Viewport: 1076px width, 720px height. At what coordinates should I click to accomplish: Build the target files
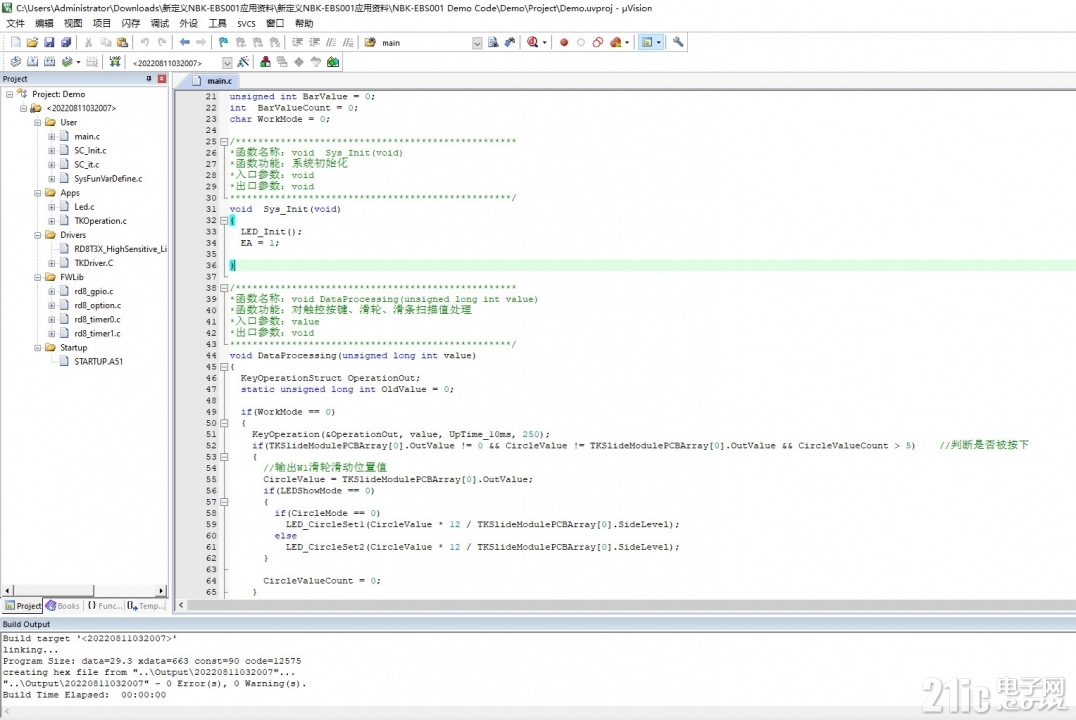32,62
